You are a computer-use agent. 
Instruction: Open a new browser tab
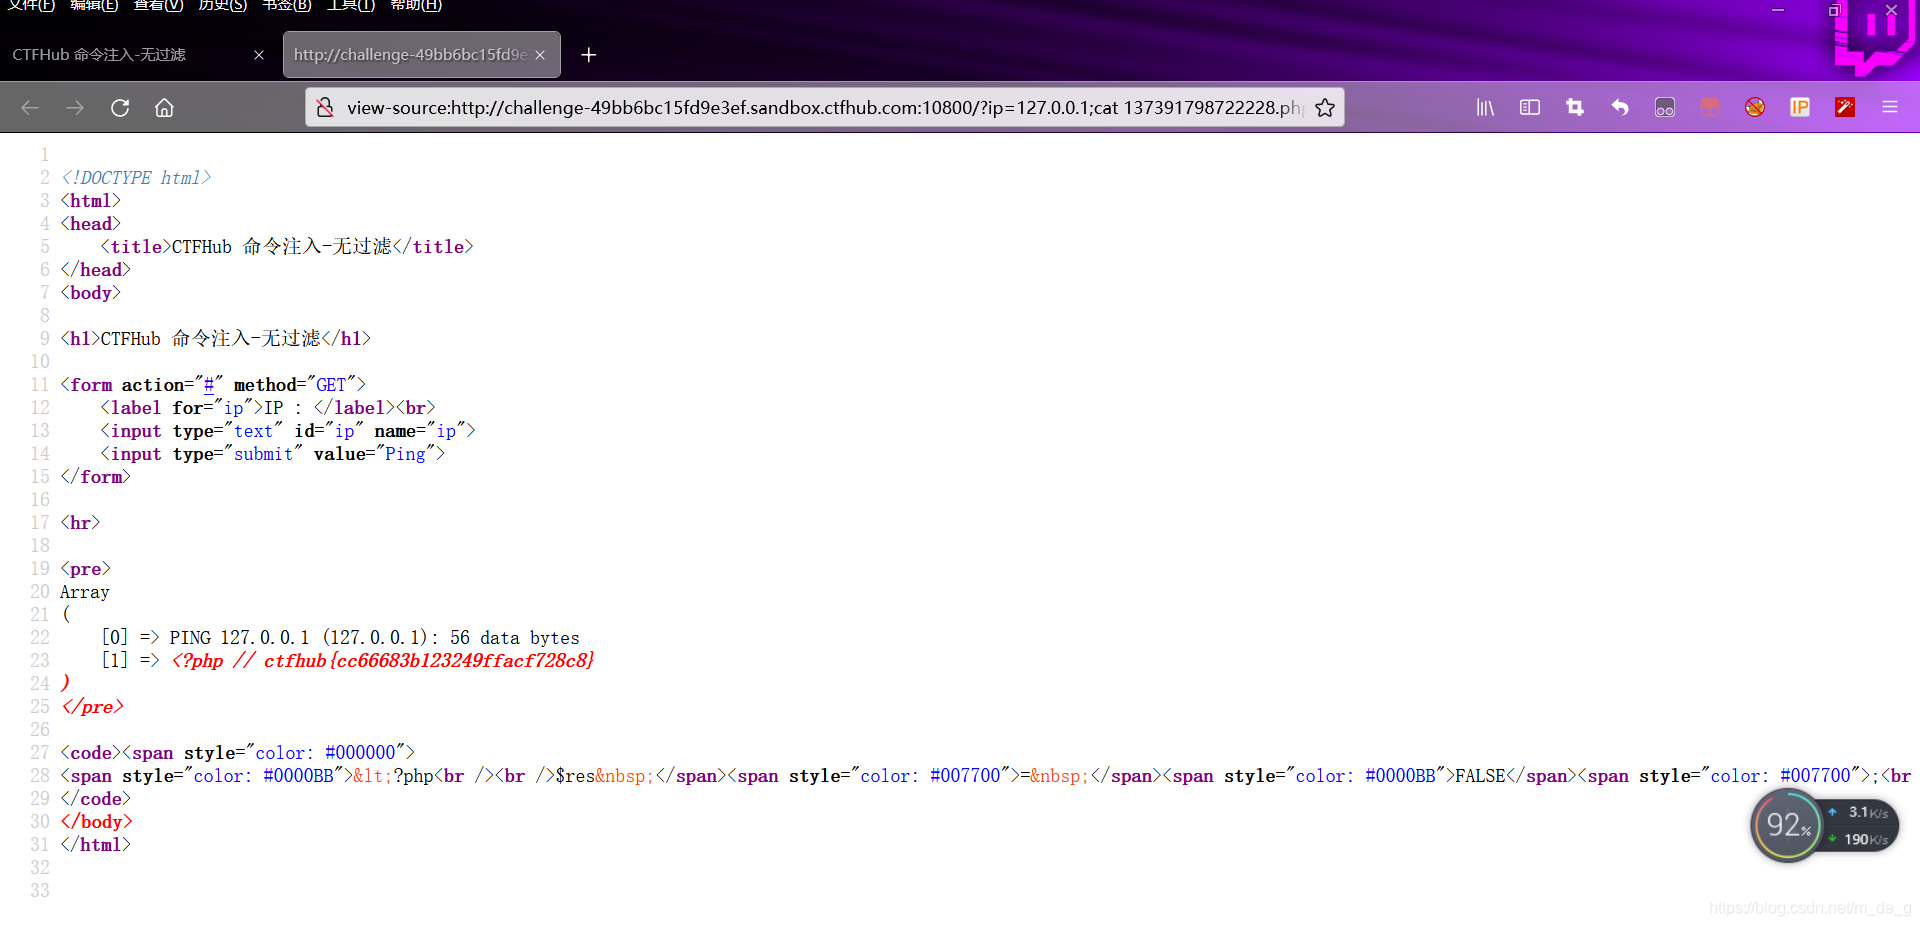coord(589,55)
